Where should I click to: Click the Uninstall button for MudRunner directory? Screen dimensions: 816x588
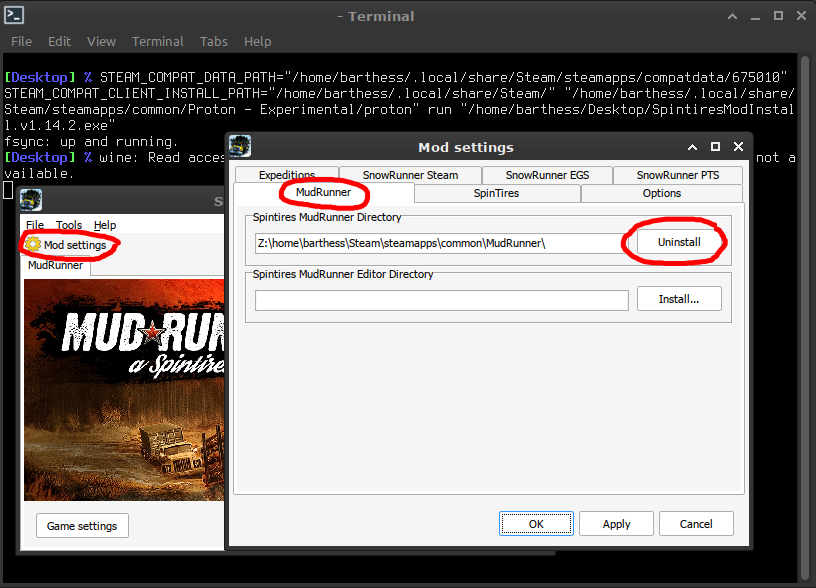(x=679, y=242)
